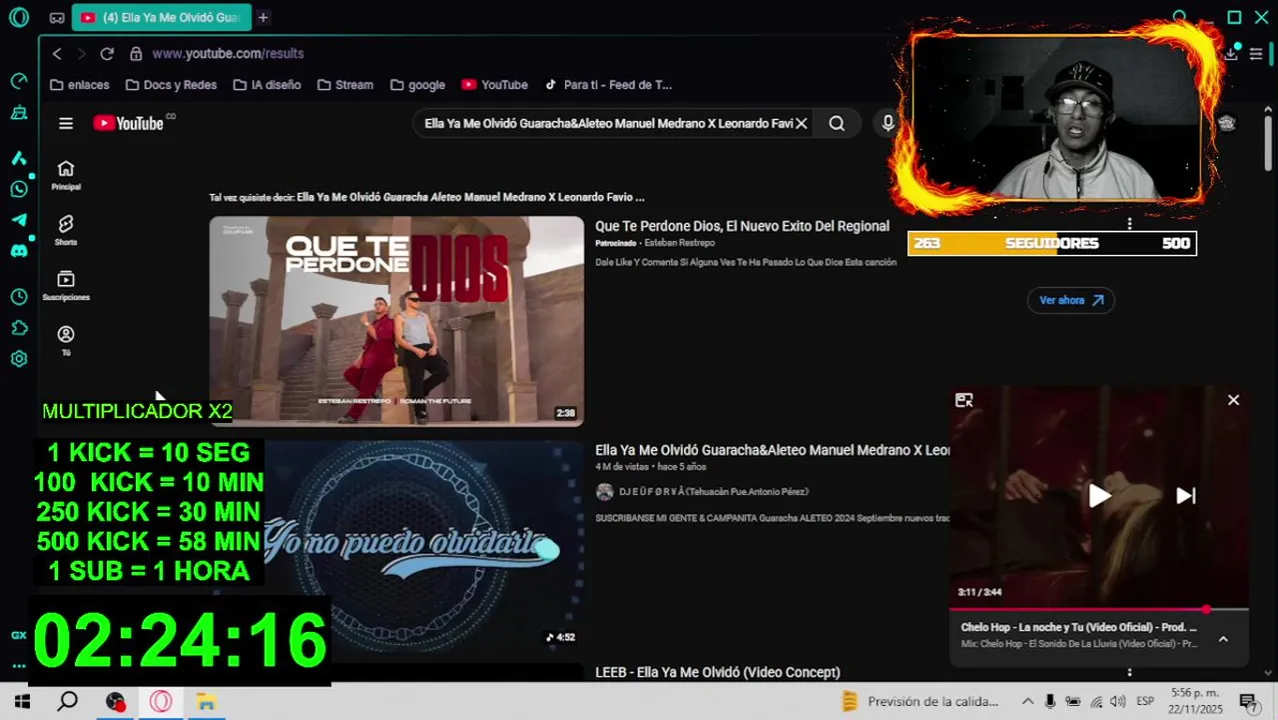Go to YouTube Principal section
This screenshot has width=1278, height=720.
(66, 175)
